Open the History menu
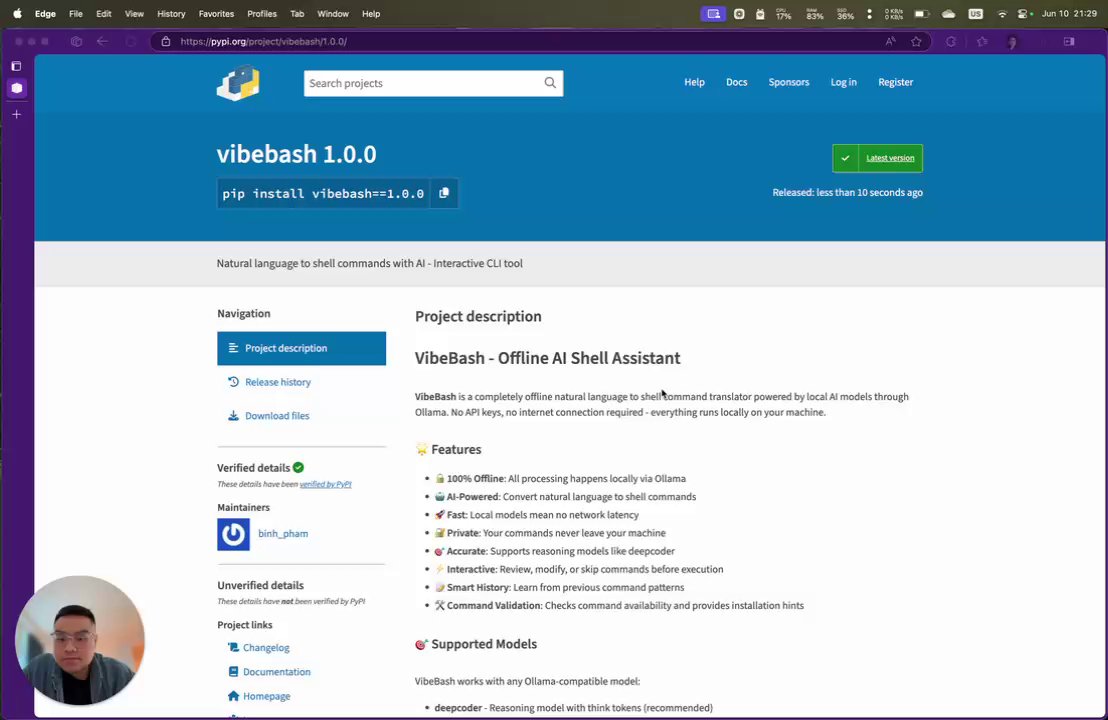 pos(171,13)
